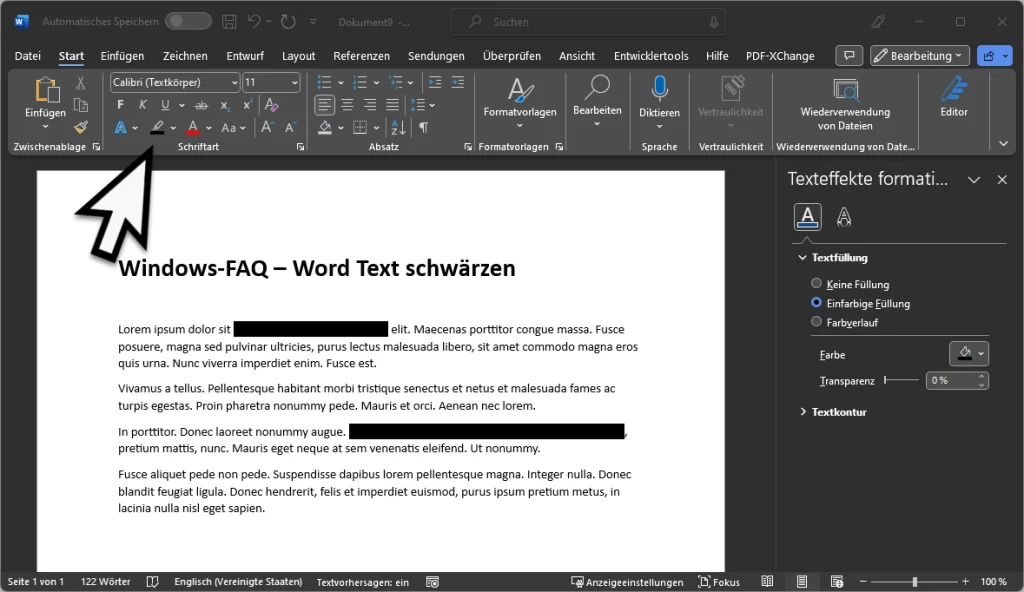Switch to Layout tab

(x=298, y=56)
